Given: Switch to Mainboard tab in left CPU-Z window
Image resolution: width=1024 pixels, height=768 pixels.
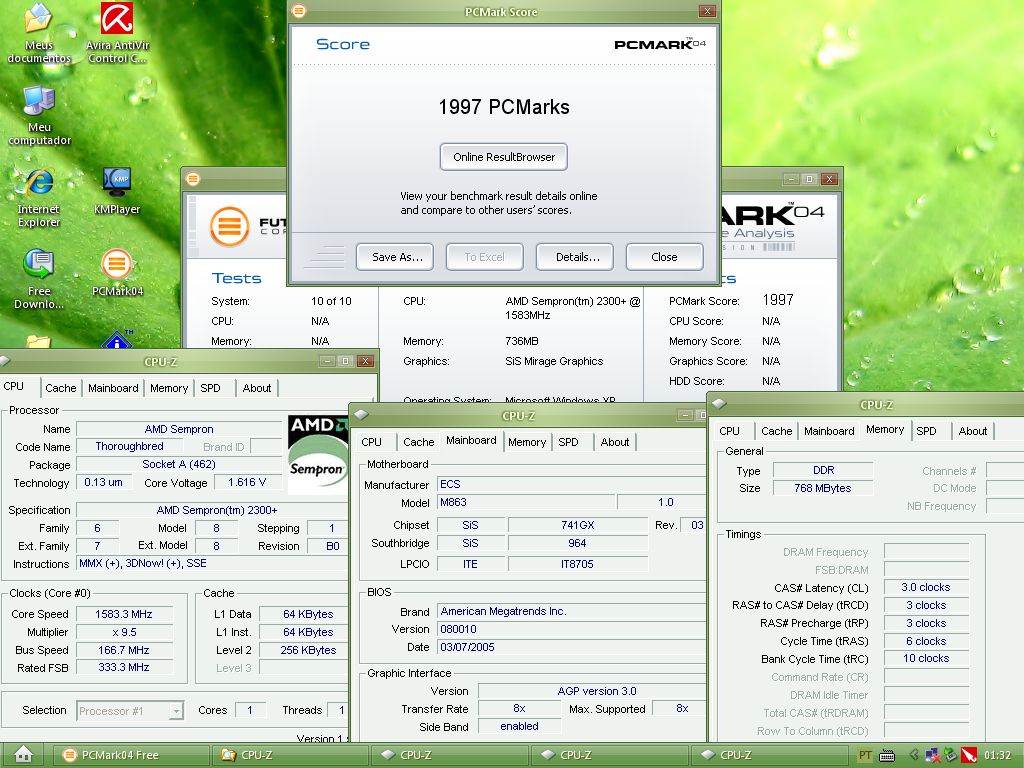Looking at the screenshot, I should (113, 388).
